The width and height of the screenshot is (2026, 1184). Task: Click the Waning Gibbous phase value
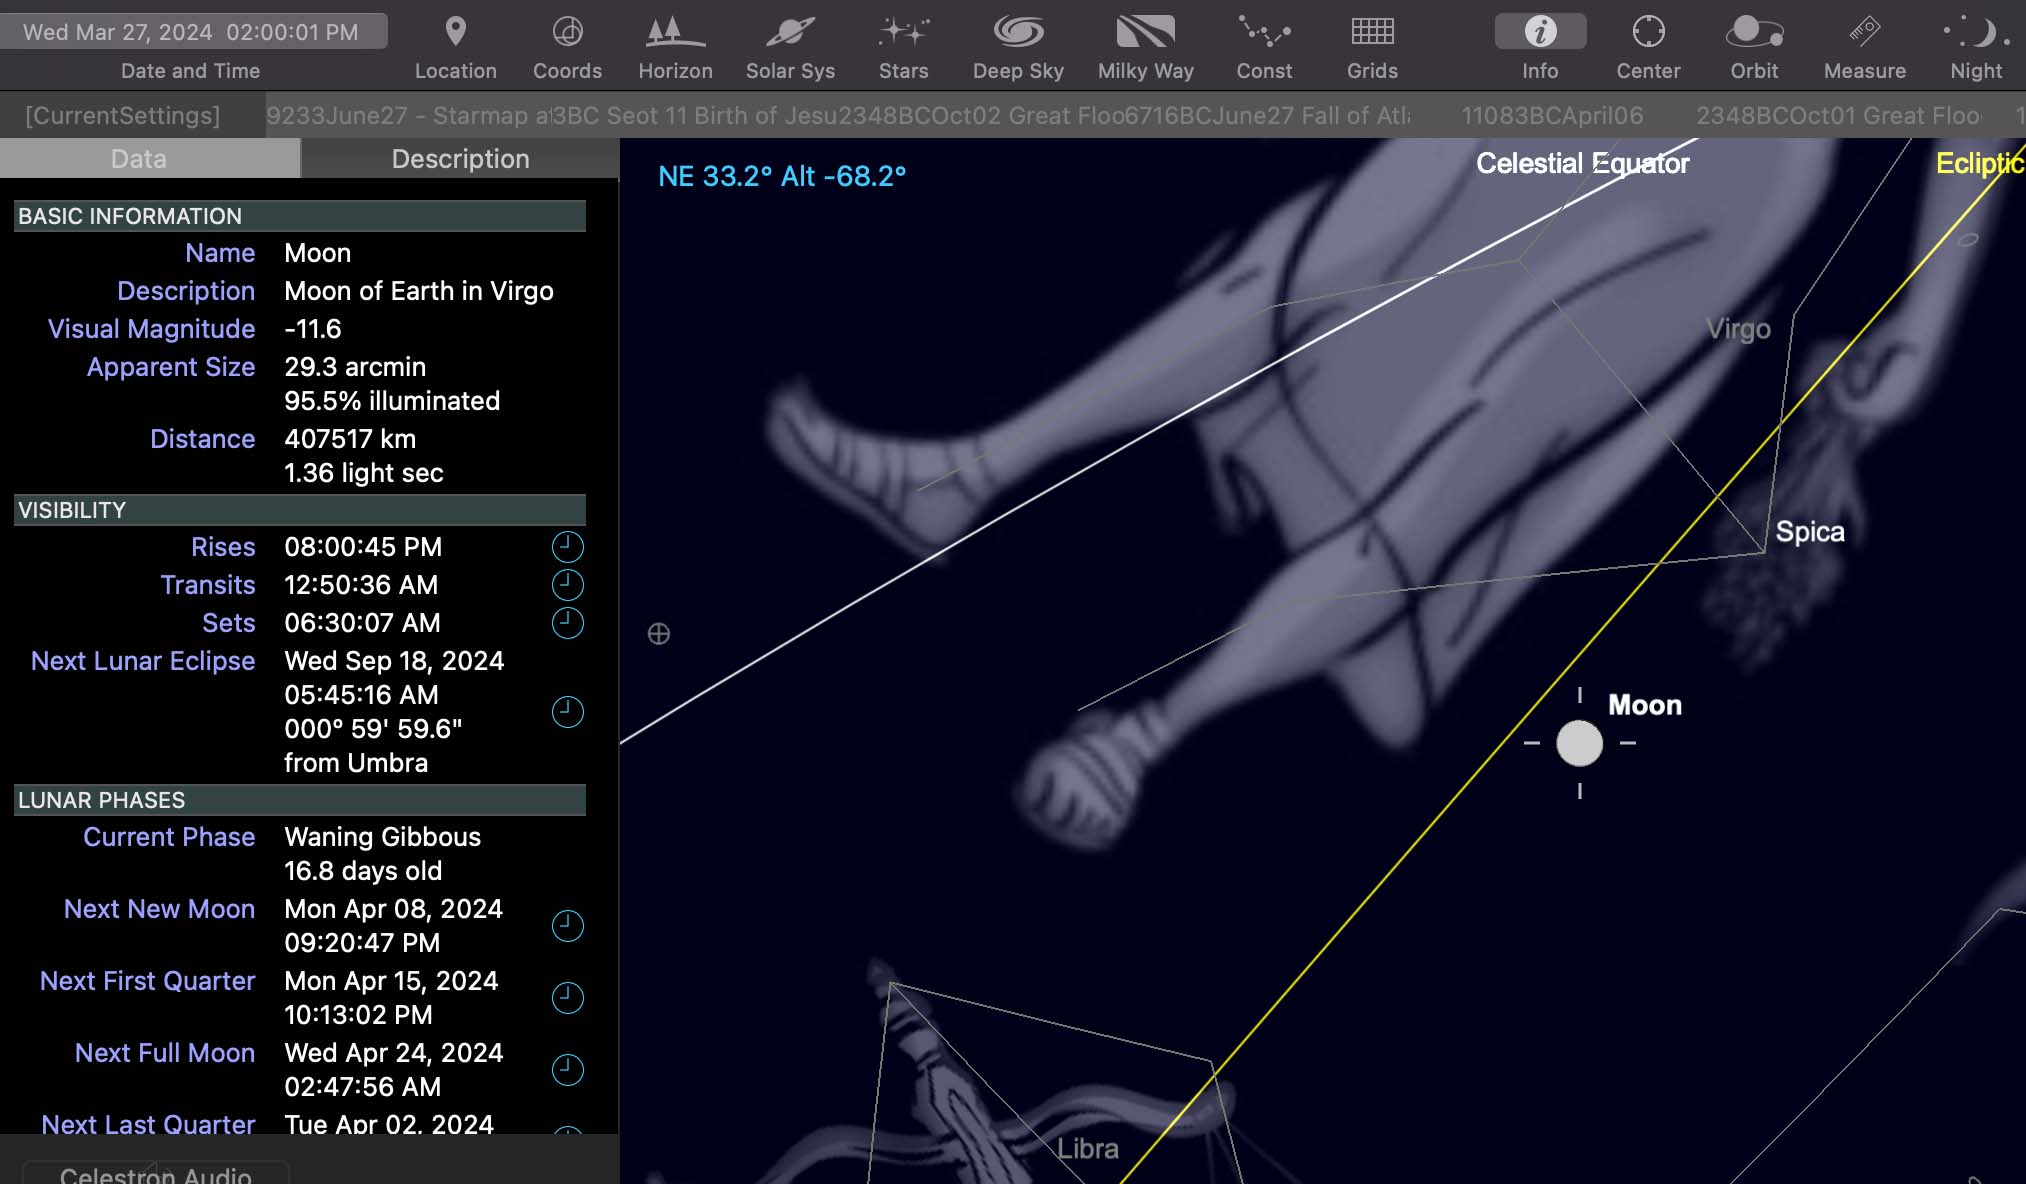coord(382,837)
